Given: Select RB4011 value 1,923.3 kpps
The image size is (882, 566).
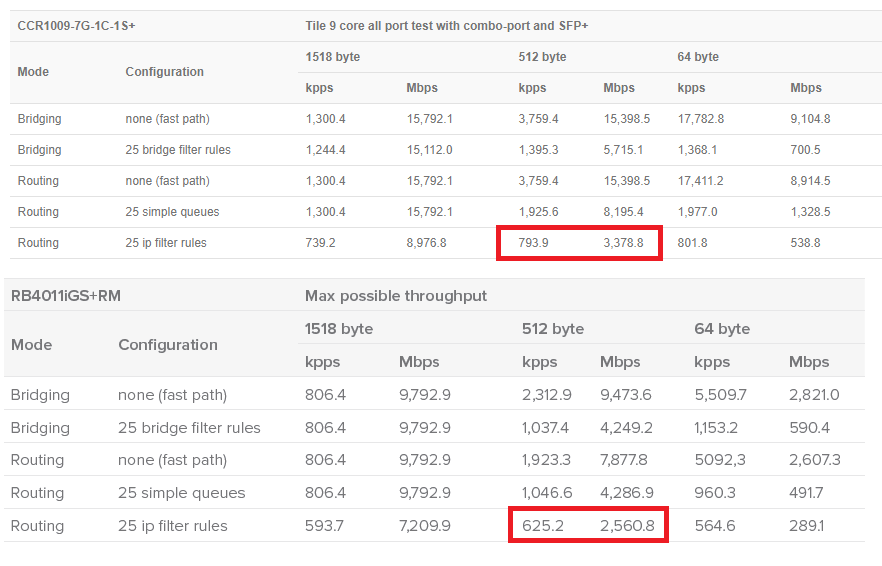Looking at the screenshot, I should click(x=546, y=460).
